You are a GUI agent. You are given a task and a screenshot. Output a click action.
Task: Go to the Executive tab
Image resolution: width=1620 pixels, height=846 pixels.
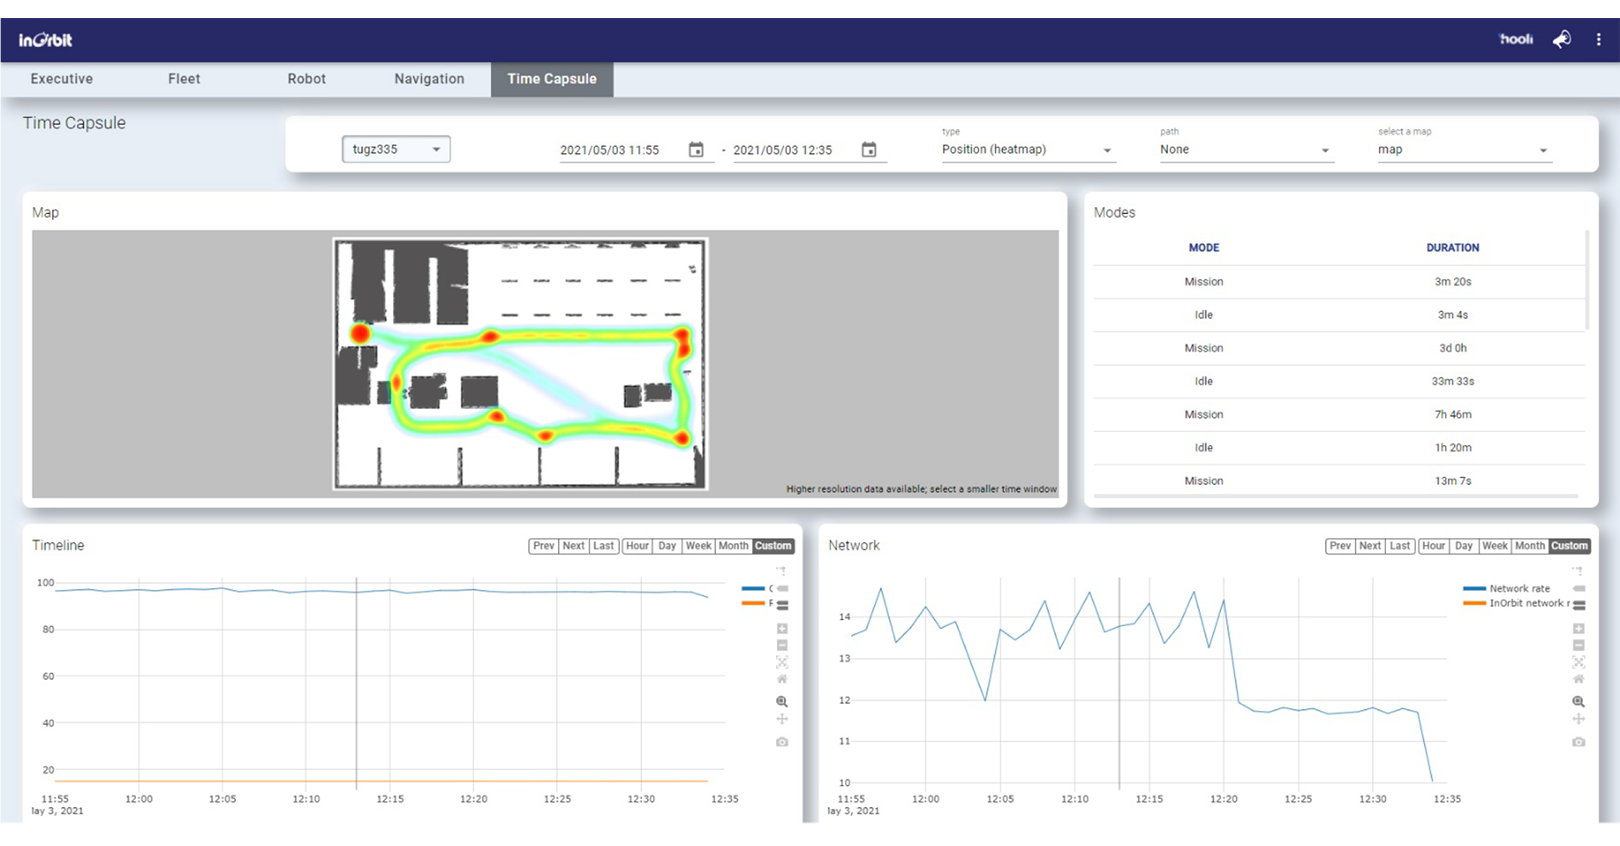click(62, 79)
